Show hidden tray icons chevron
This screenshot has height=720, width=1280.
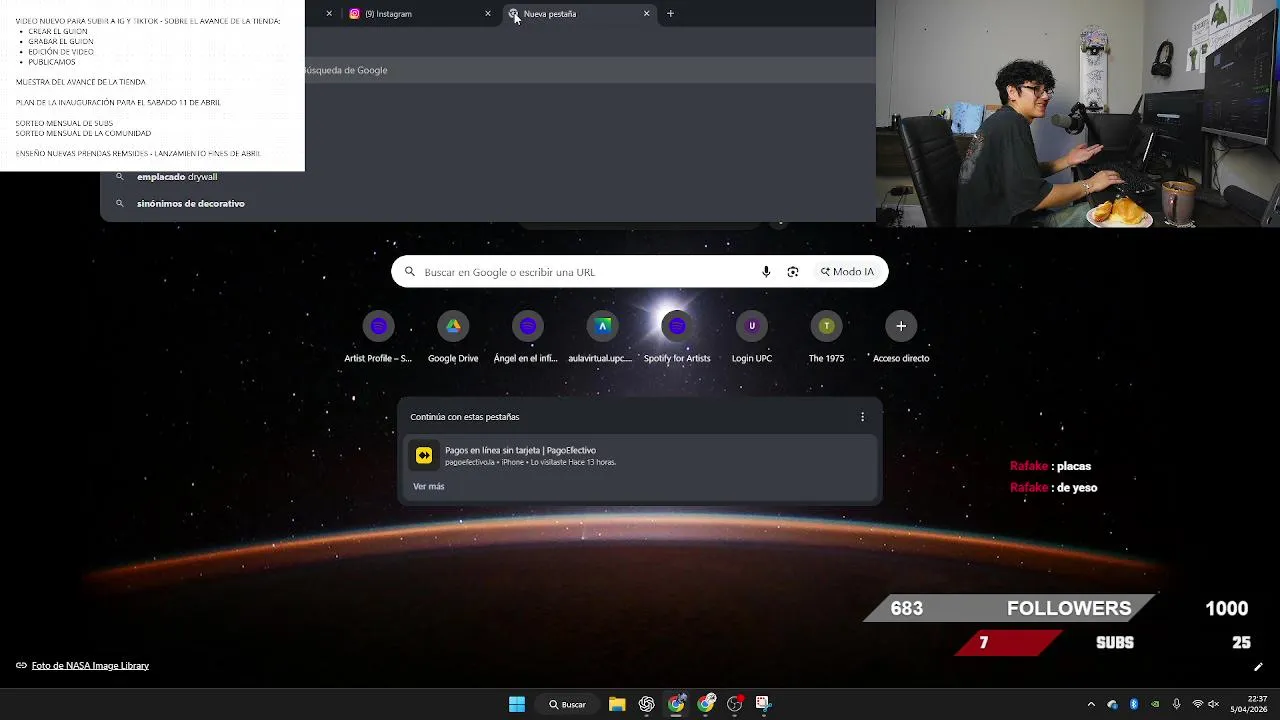pyautogui.click(x=1091, y=704)
